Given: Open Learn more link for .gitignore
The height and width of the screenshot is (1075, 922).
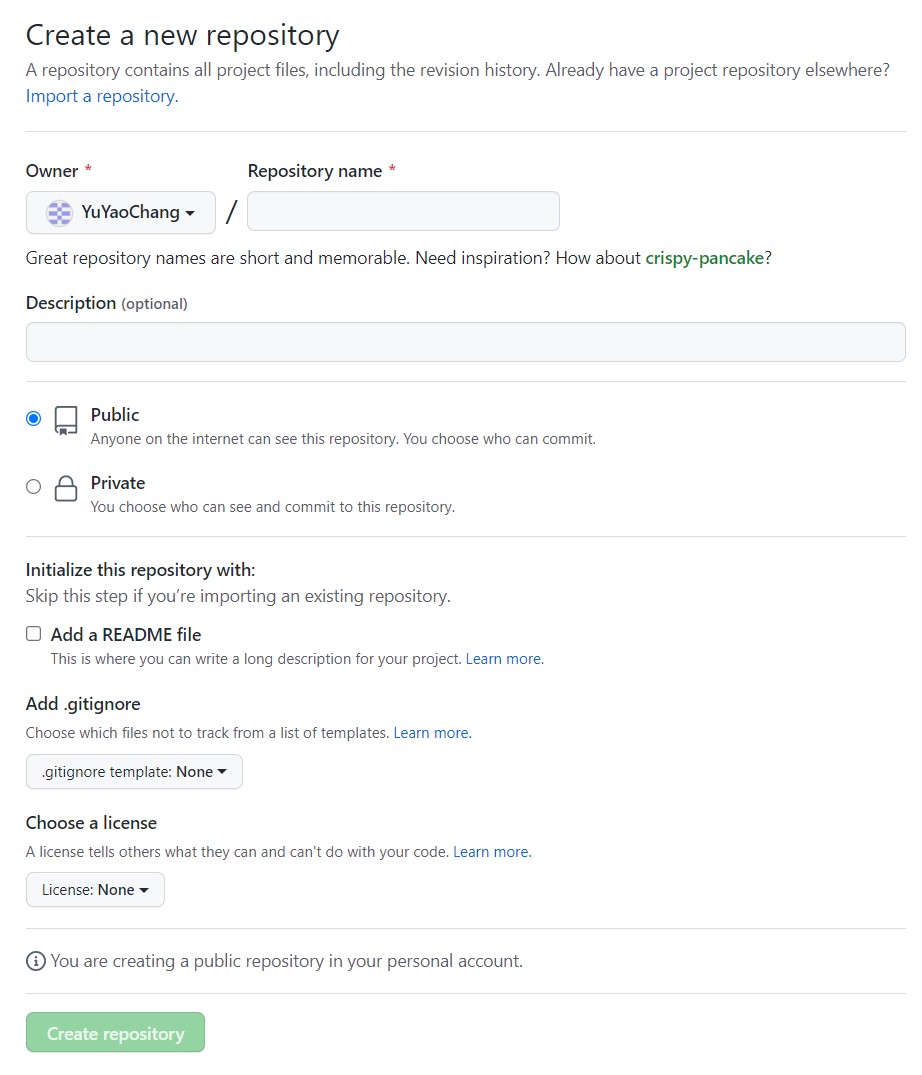Looking at the screenshot, I should coord(432,733).
